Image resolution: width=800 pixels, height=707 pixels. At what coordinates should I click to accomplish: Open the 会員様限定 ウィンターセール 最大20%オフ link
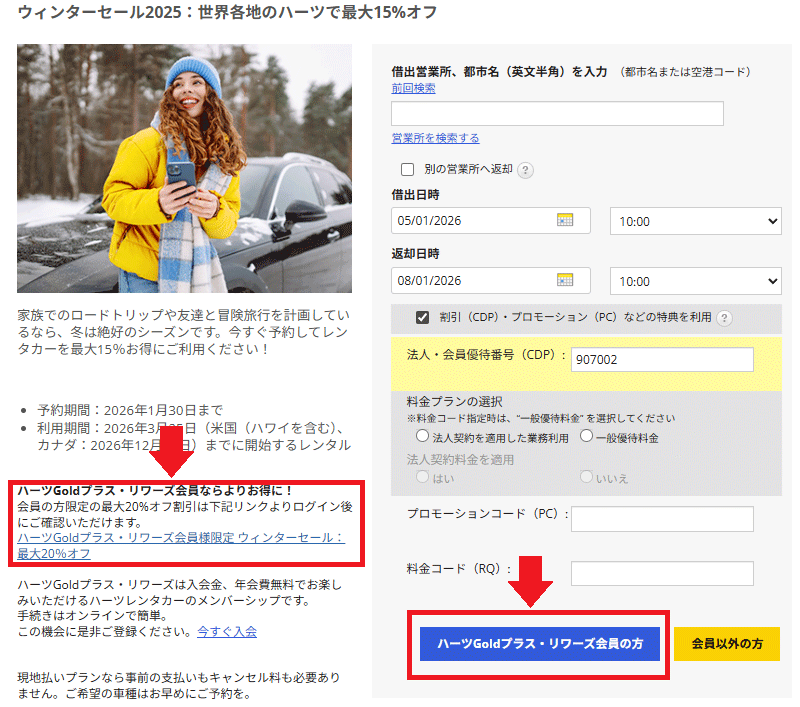pos(180,545)
